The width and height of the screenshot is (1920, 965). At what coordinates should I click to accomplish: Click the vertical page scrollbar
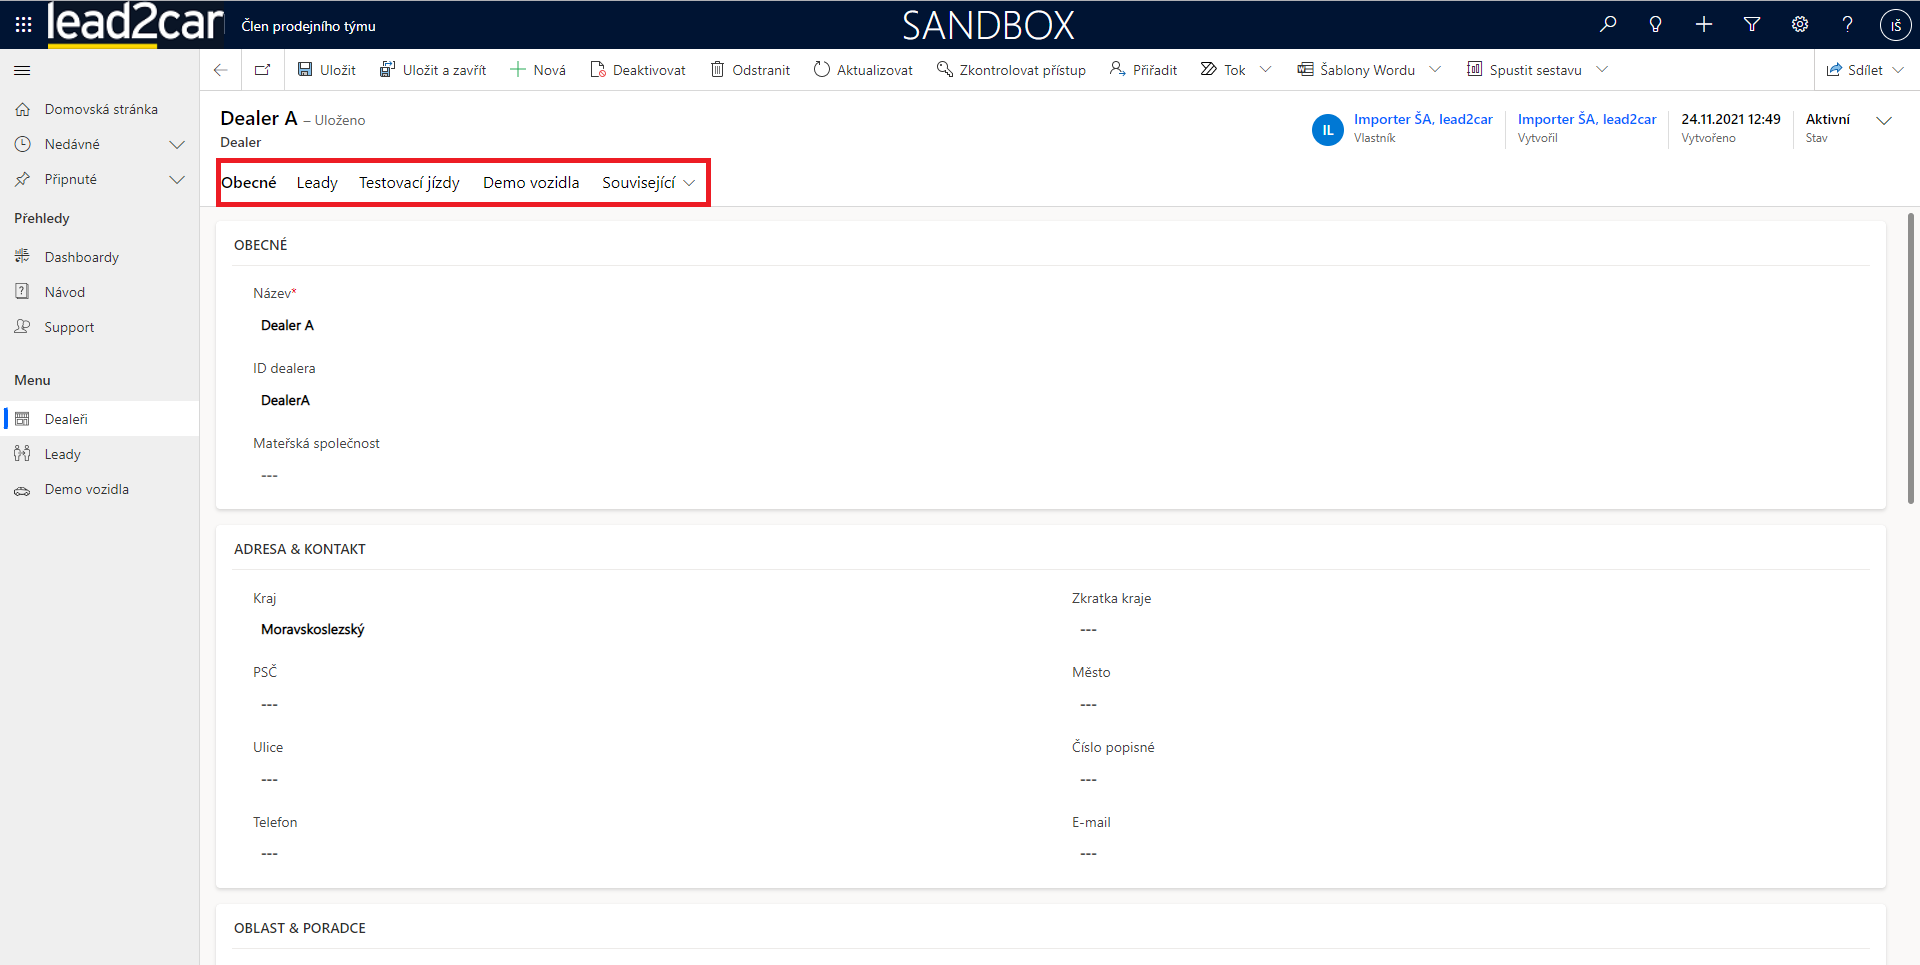coord(1910,360)
